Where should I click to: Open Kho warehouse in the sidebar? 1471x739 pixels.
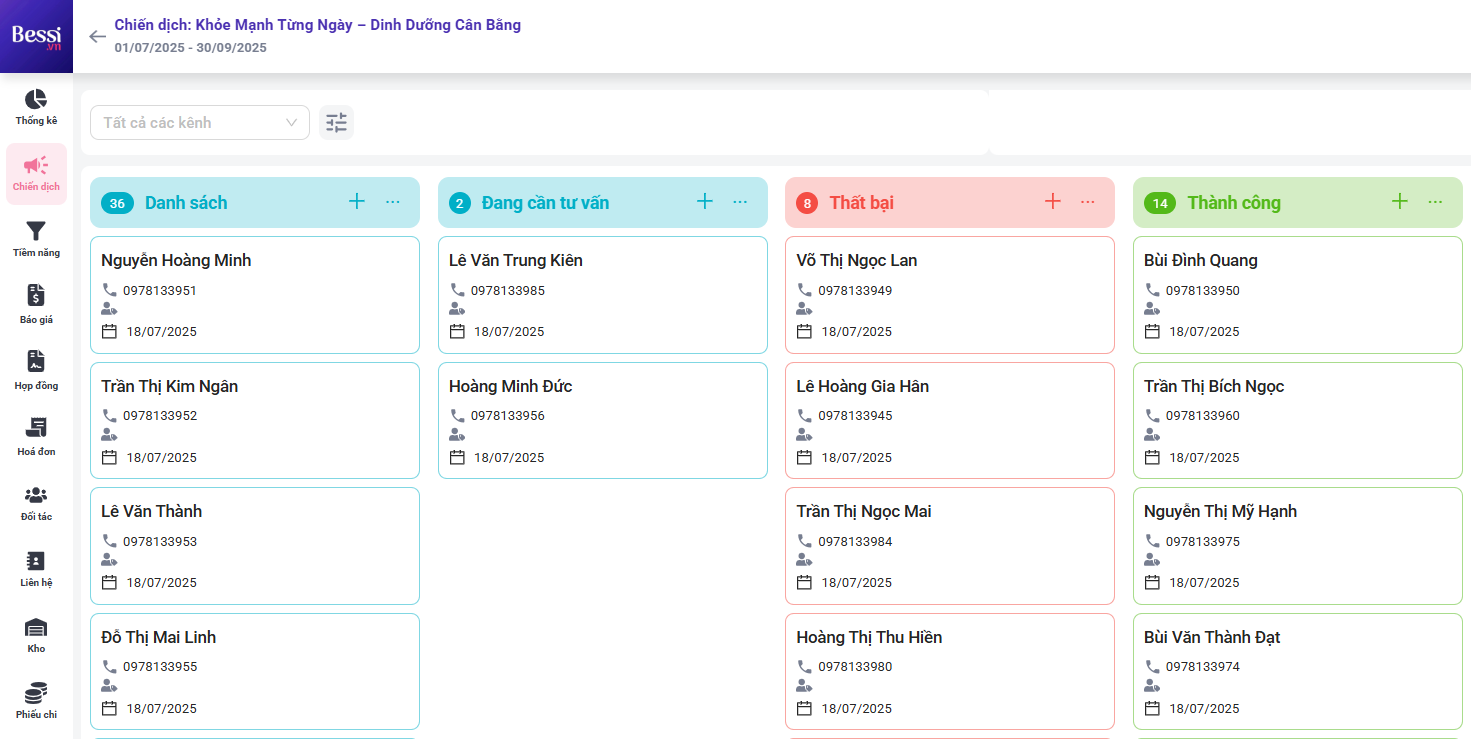(x=36, y=634)
